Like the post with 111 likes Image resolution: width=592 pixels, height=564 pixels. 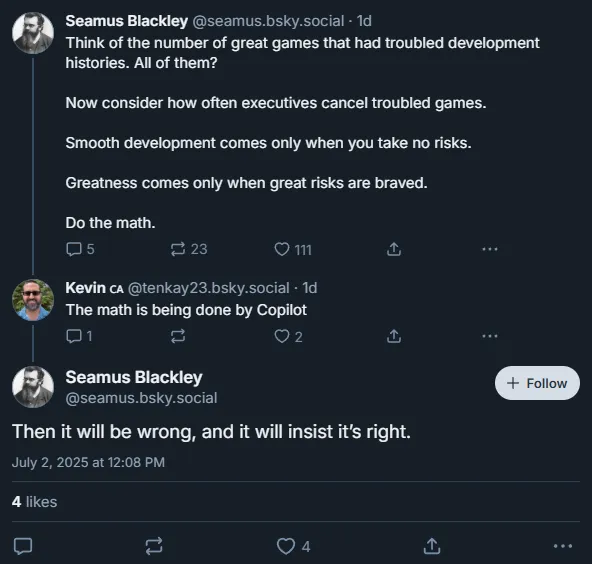pos(293,250)
